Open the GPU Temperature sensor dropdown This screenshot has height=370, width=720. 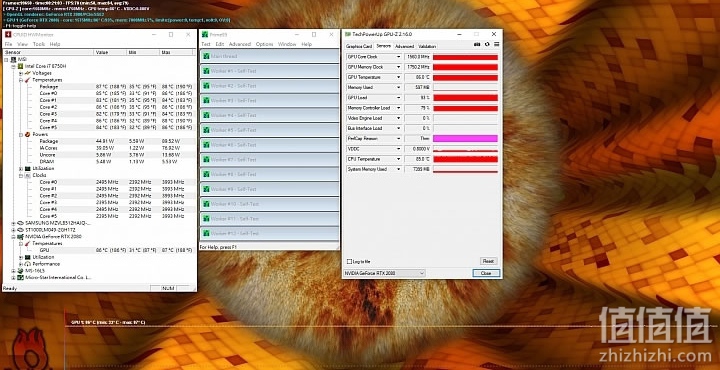(398, 77)
